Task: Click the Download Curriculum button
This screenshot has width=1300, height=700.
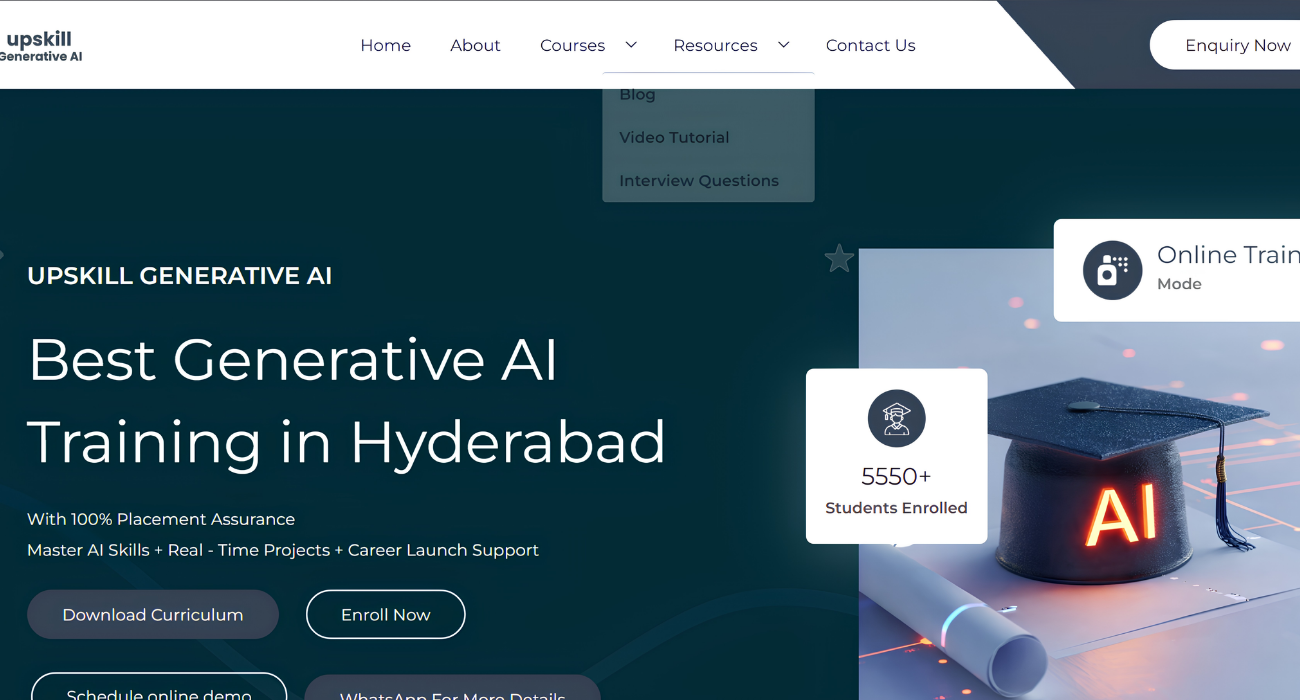Action: point(153,614)
